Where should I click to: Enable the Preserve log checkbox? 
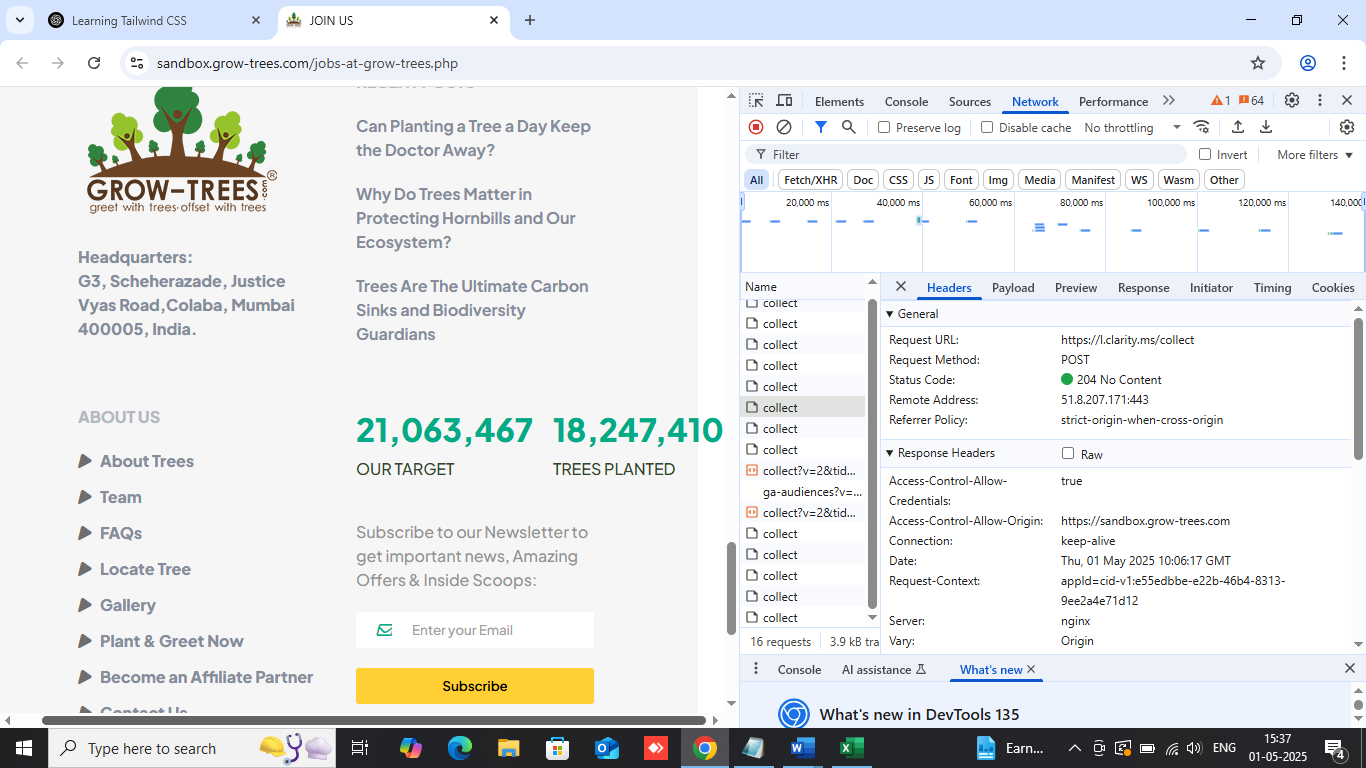pyautogui.click(x=884, y=127)
